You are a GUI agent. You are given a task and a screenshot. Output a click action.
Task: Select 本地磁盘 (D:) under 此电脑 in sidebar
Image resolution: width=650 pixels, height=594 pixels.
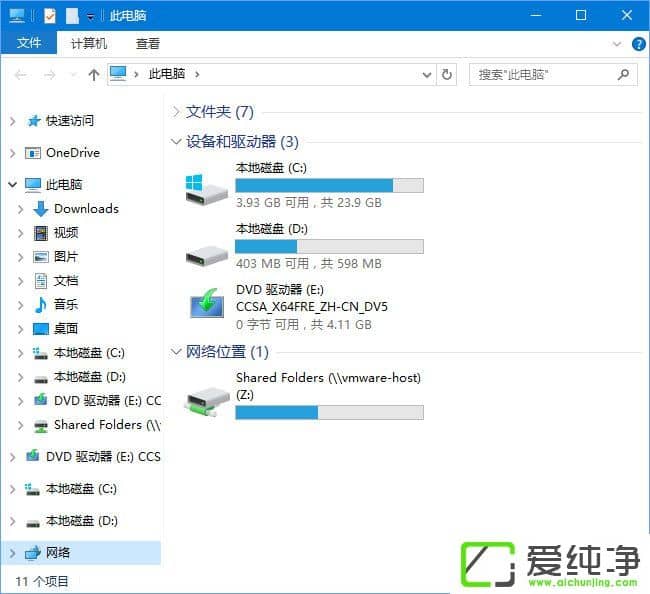(x=90, y=377)
